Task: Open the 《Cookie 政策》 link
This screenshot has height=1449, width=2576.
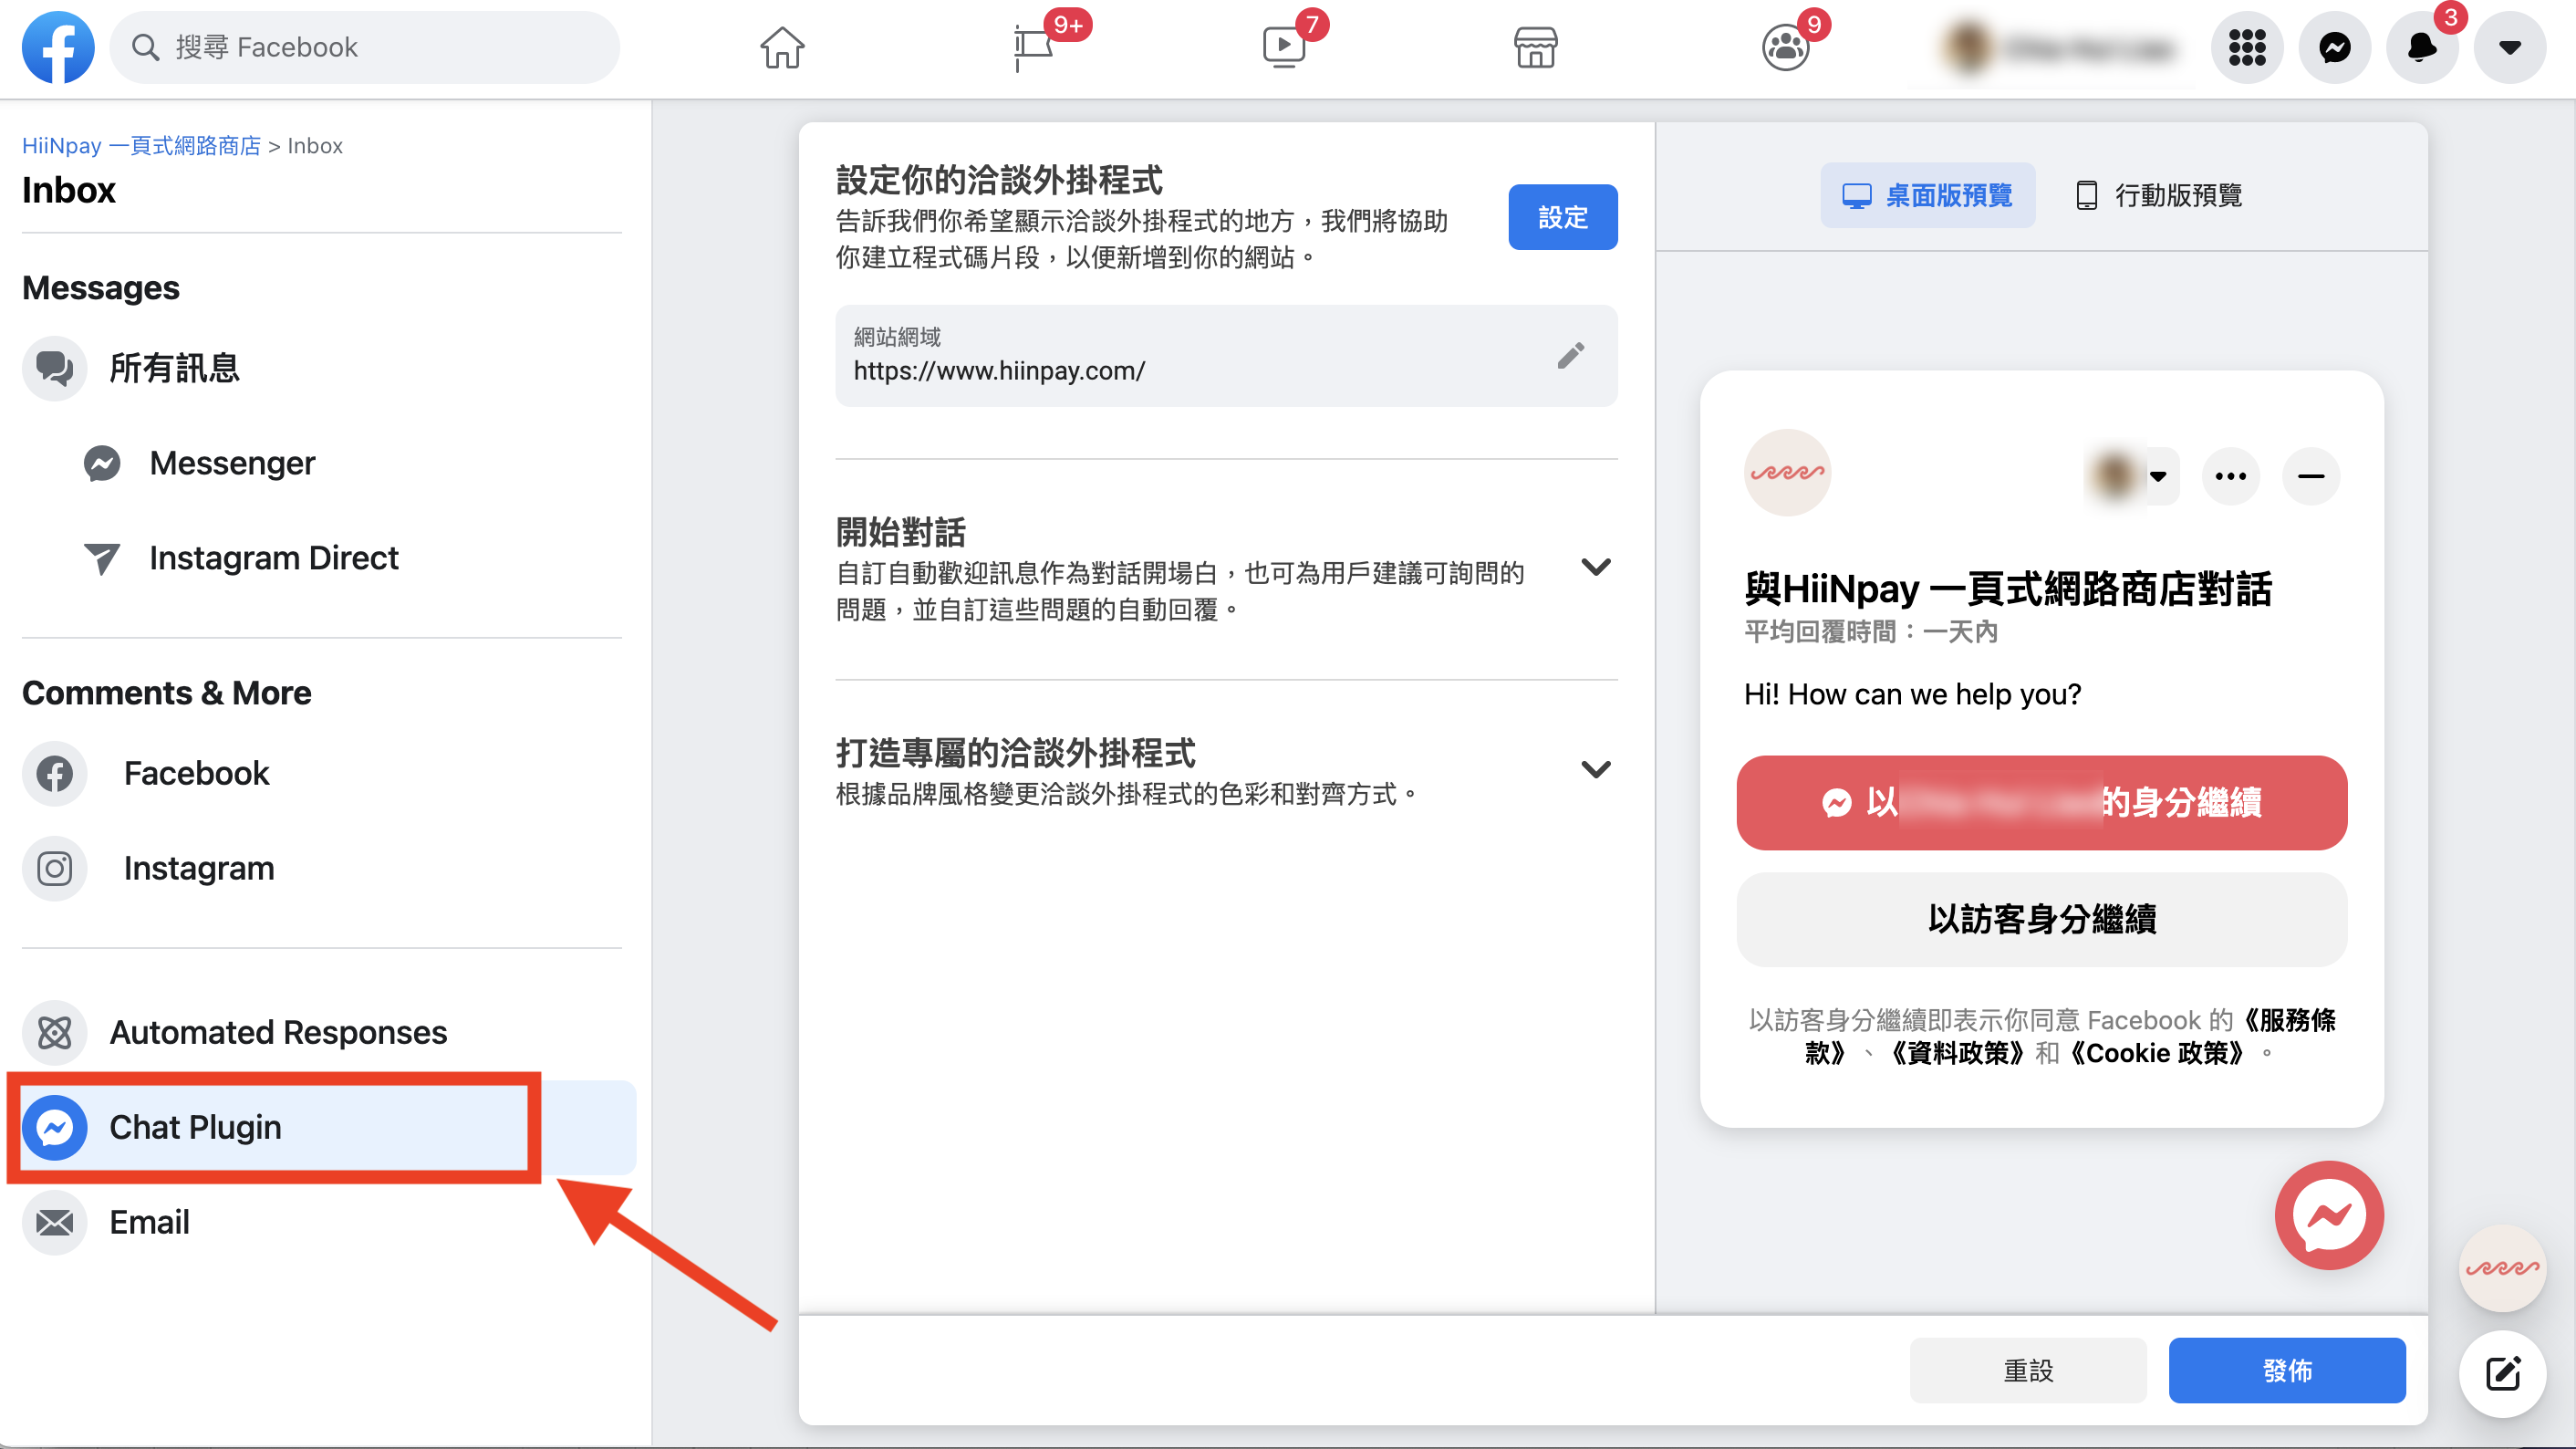Action: (2157, 1053)
